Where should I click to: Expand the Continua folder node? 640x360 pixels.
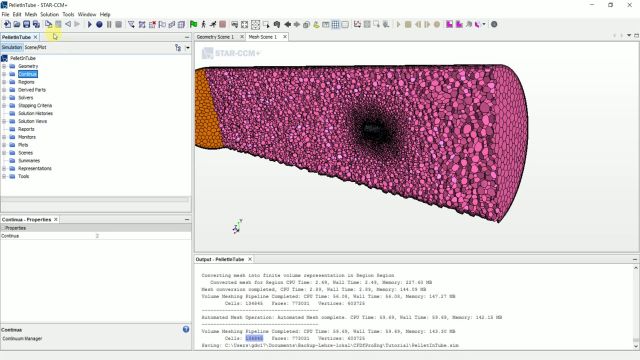[x=4, y=74]
